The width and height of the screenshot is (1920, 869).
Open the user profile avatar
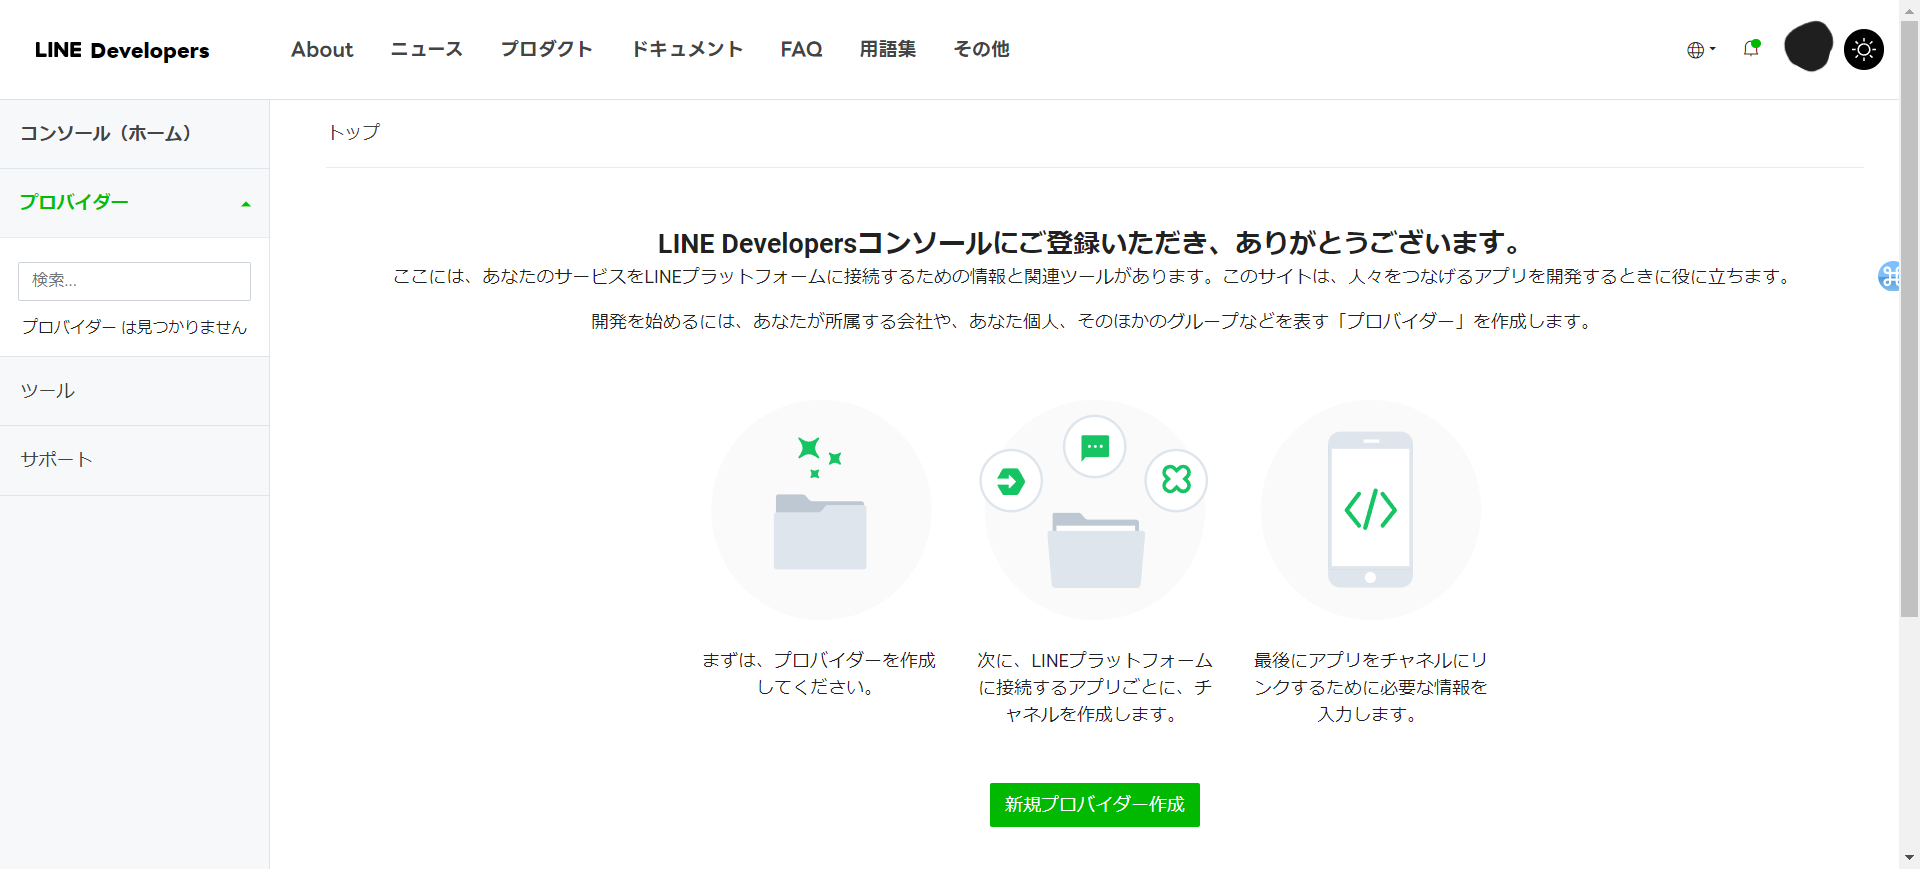pos(1808,47)
